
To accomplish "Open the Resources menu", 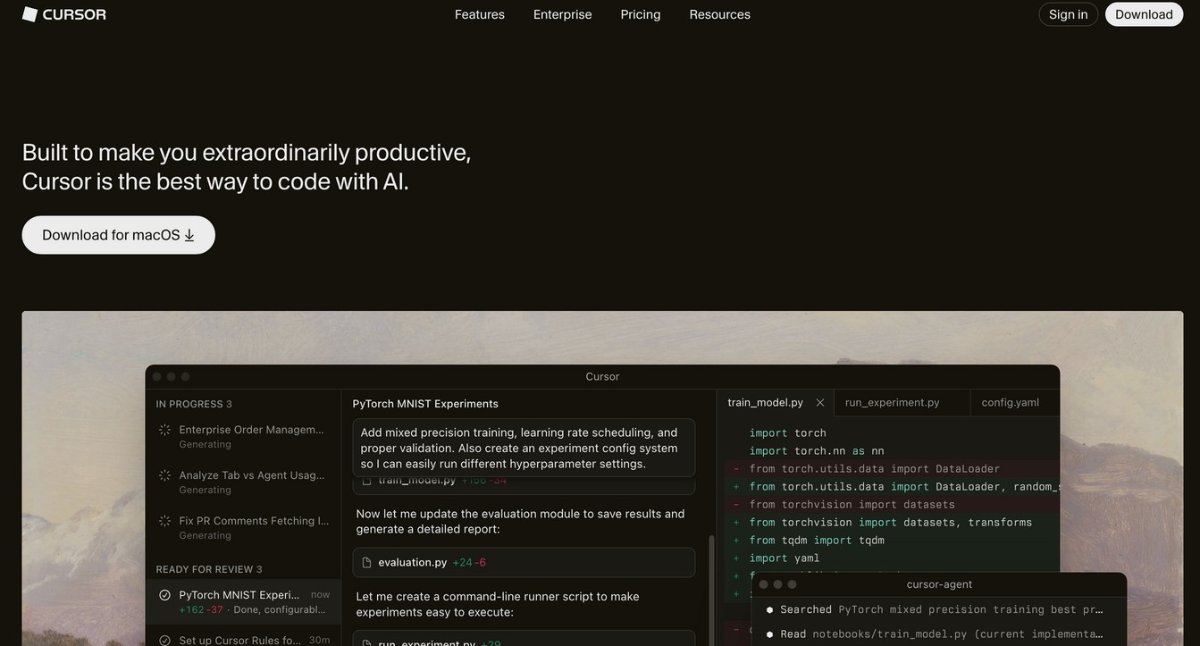I will (719, 14).
